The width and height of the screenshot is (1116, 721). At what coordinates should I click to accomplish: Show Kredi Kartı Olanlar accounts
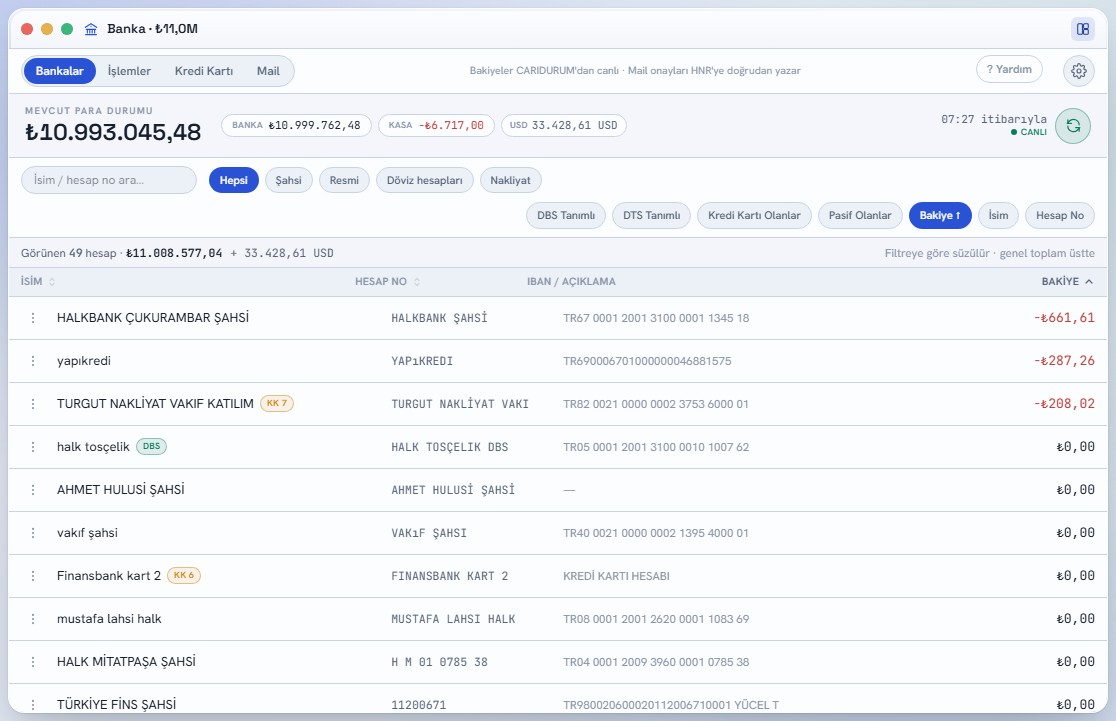(x=754, y=216)
